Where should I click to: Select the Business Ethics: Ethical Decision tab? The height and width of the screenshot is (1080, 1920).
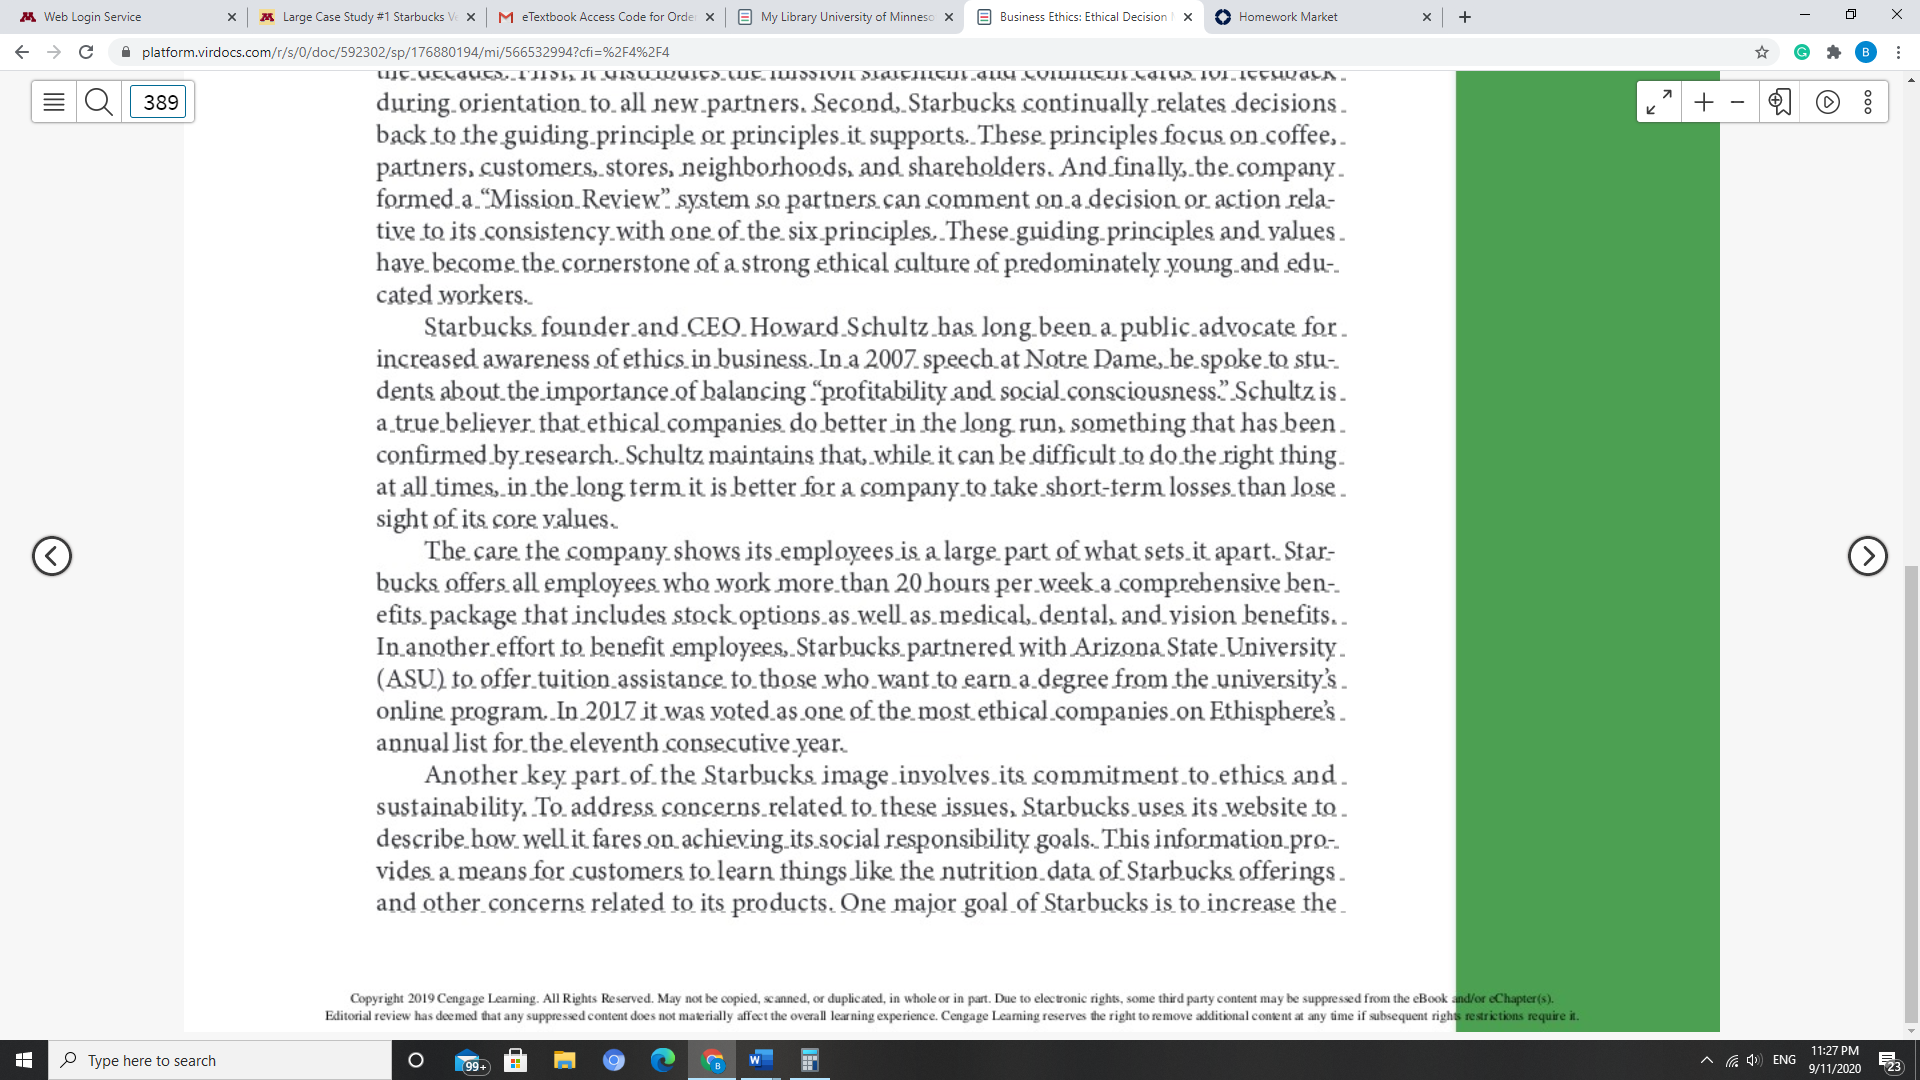coord(1084,17)
